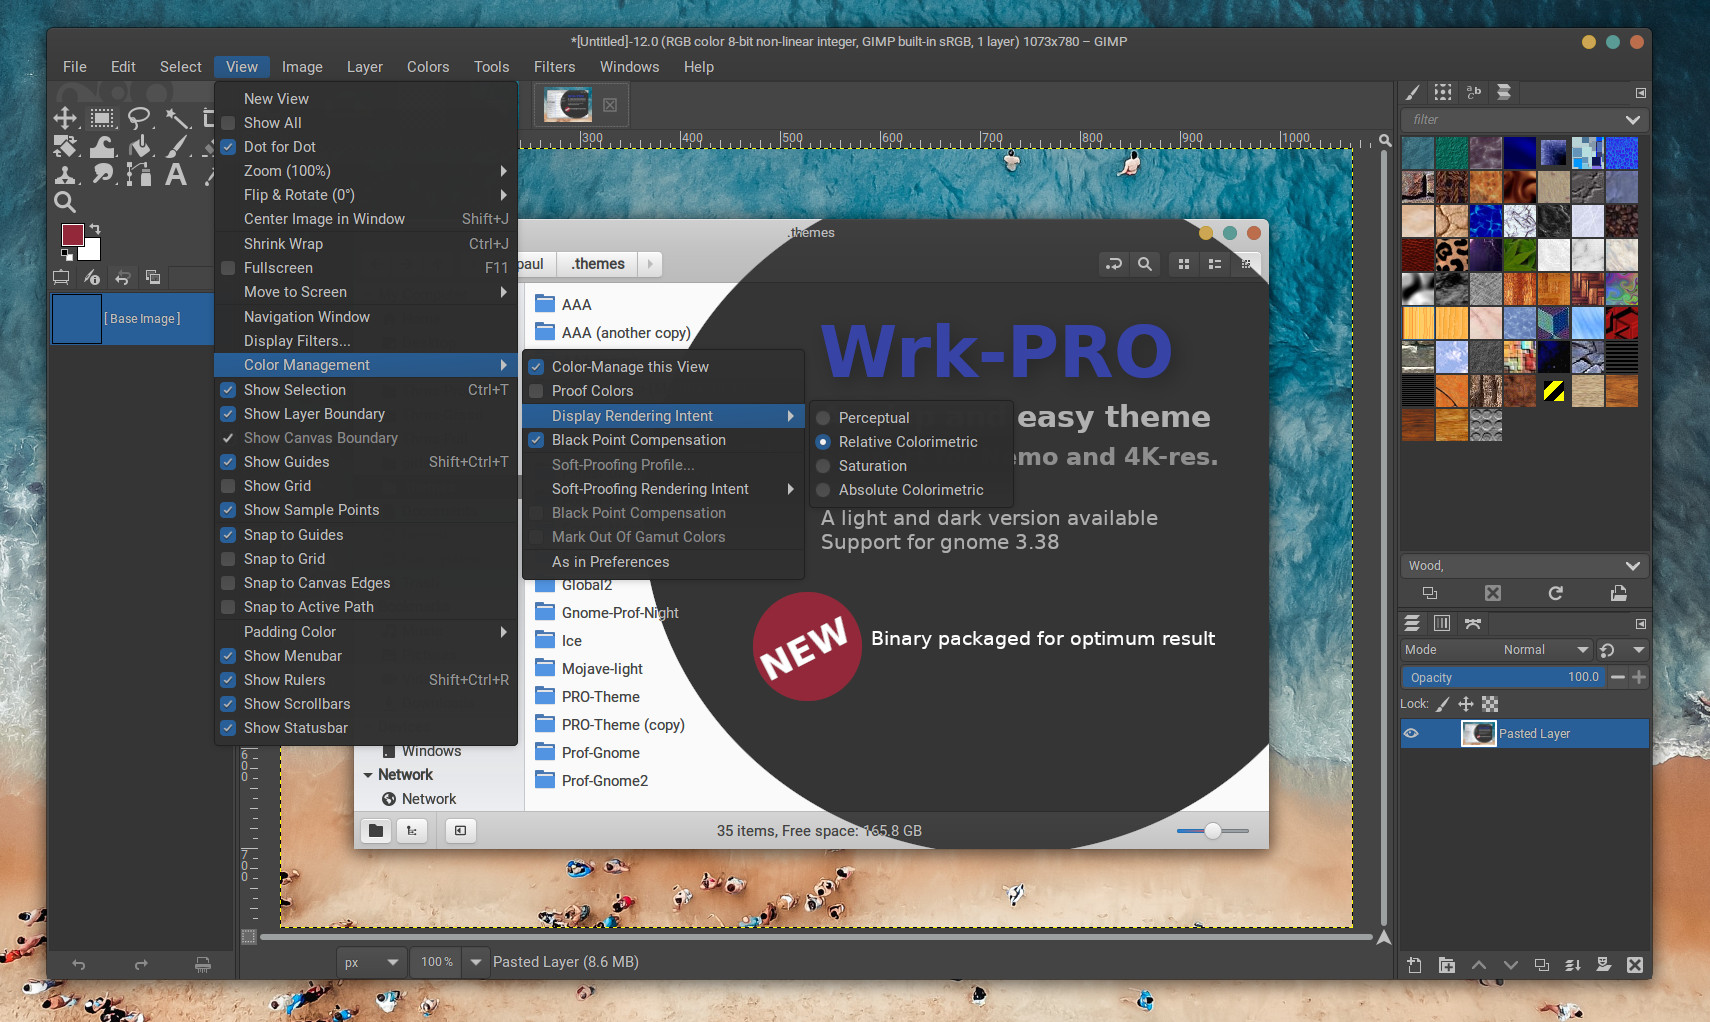This screenshot has height=1022, width=1710.
Task: Select the Clone stamp tool
Action: (x=65, y=175)
